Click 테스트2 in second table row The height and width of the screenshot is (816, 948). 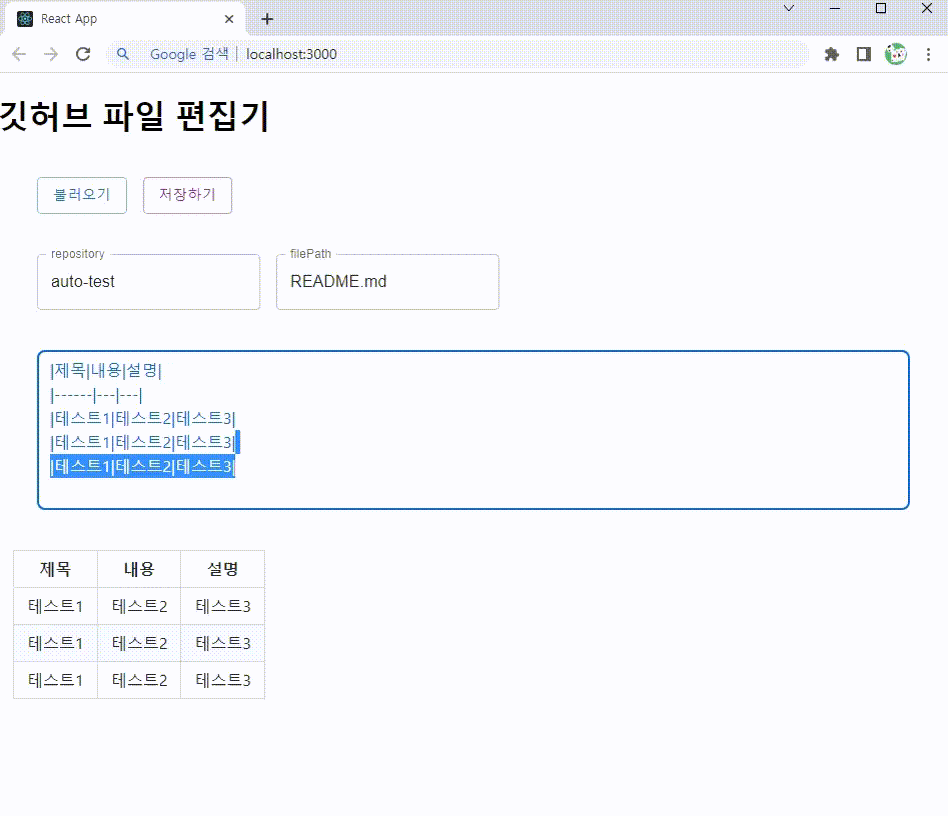coord(139,643)
